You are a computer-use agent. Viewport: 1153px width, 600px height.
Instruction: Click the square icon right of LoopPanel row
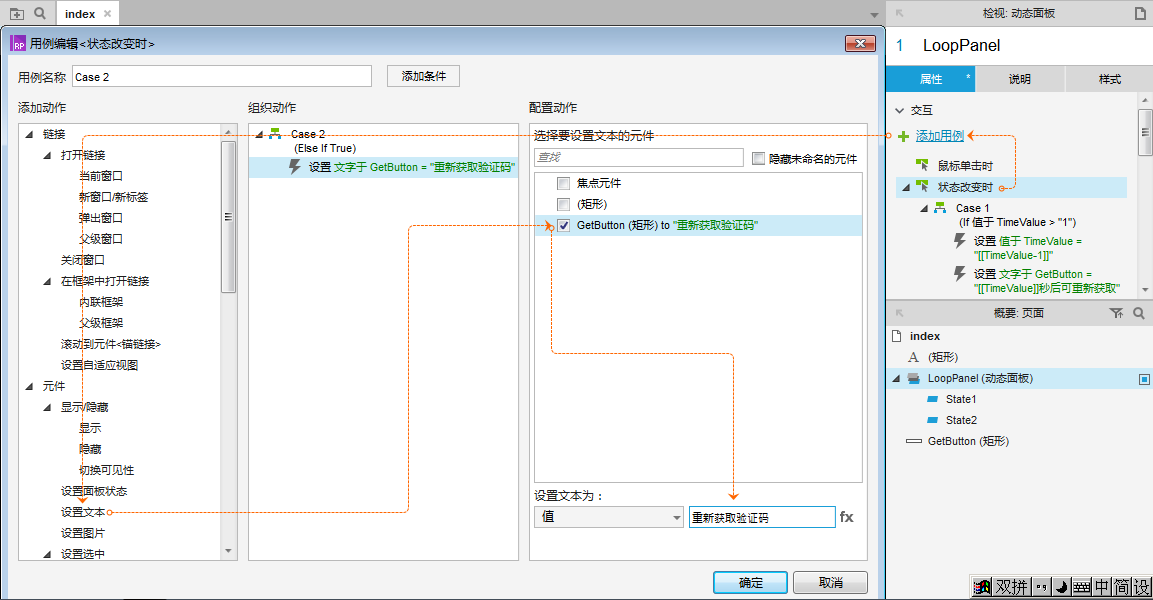(1144, 379)
